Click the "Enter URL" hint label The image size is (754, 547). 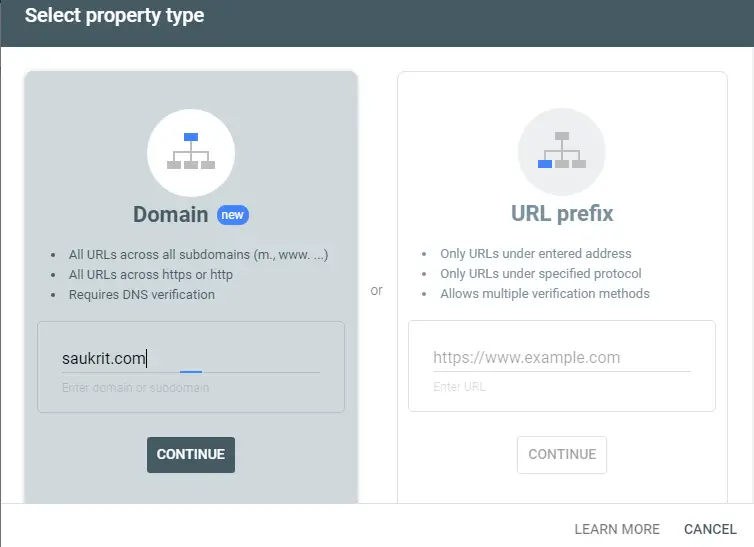click(459, 387)
